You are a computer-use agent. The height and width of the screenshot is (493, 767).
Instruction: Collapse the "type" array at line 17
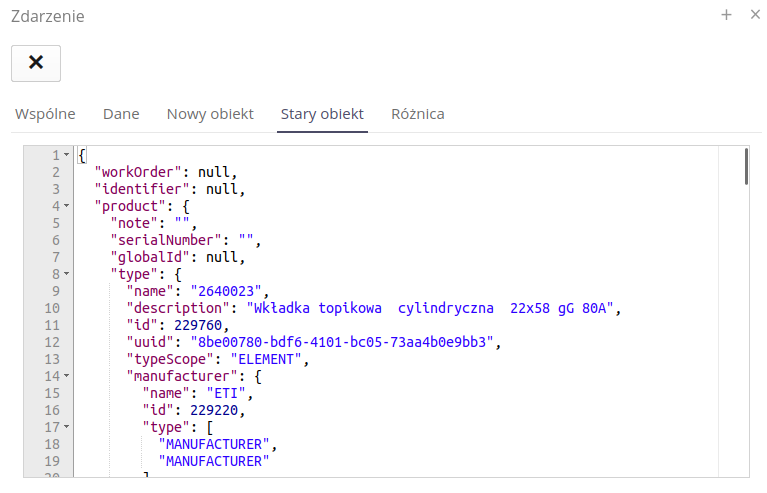(66, 427)
